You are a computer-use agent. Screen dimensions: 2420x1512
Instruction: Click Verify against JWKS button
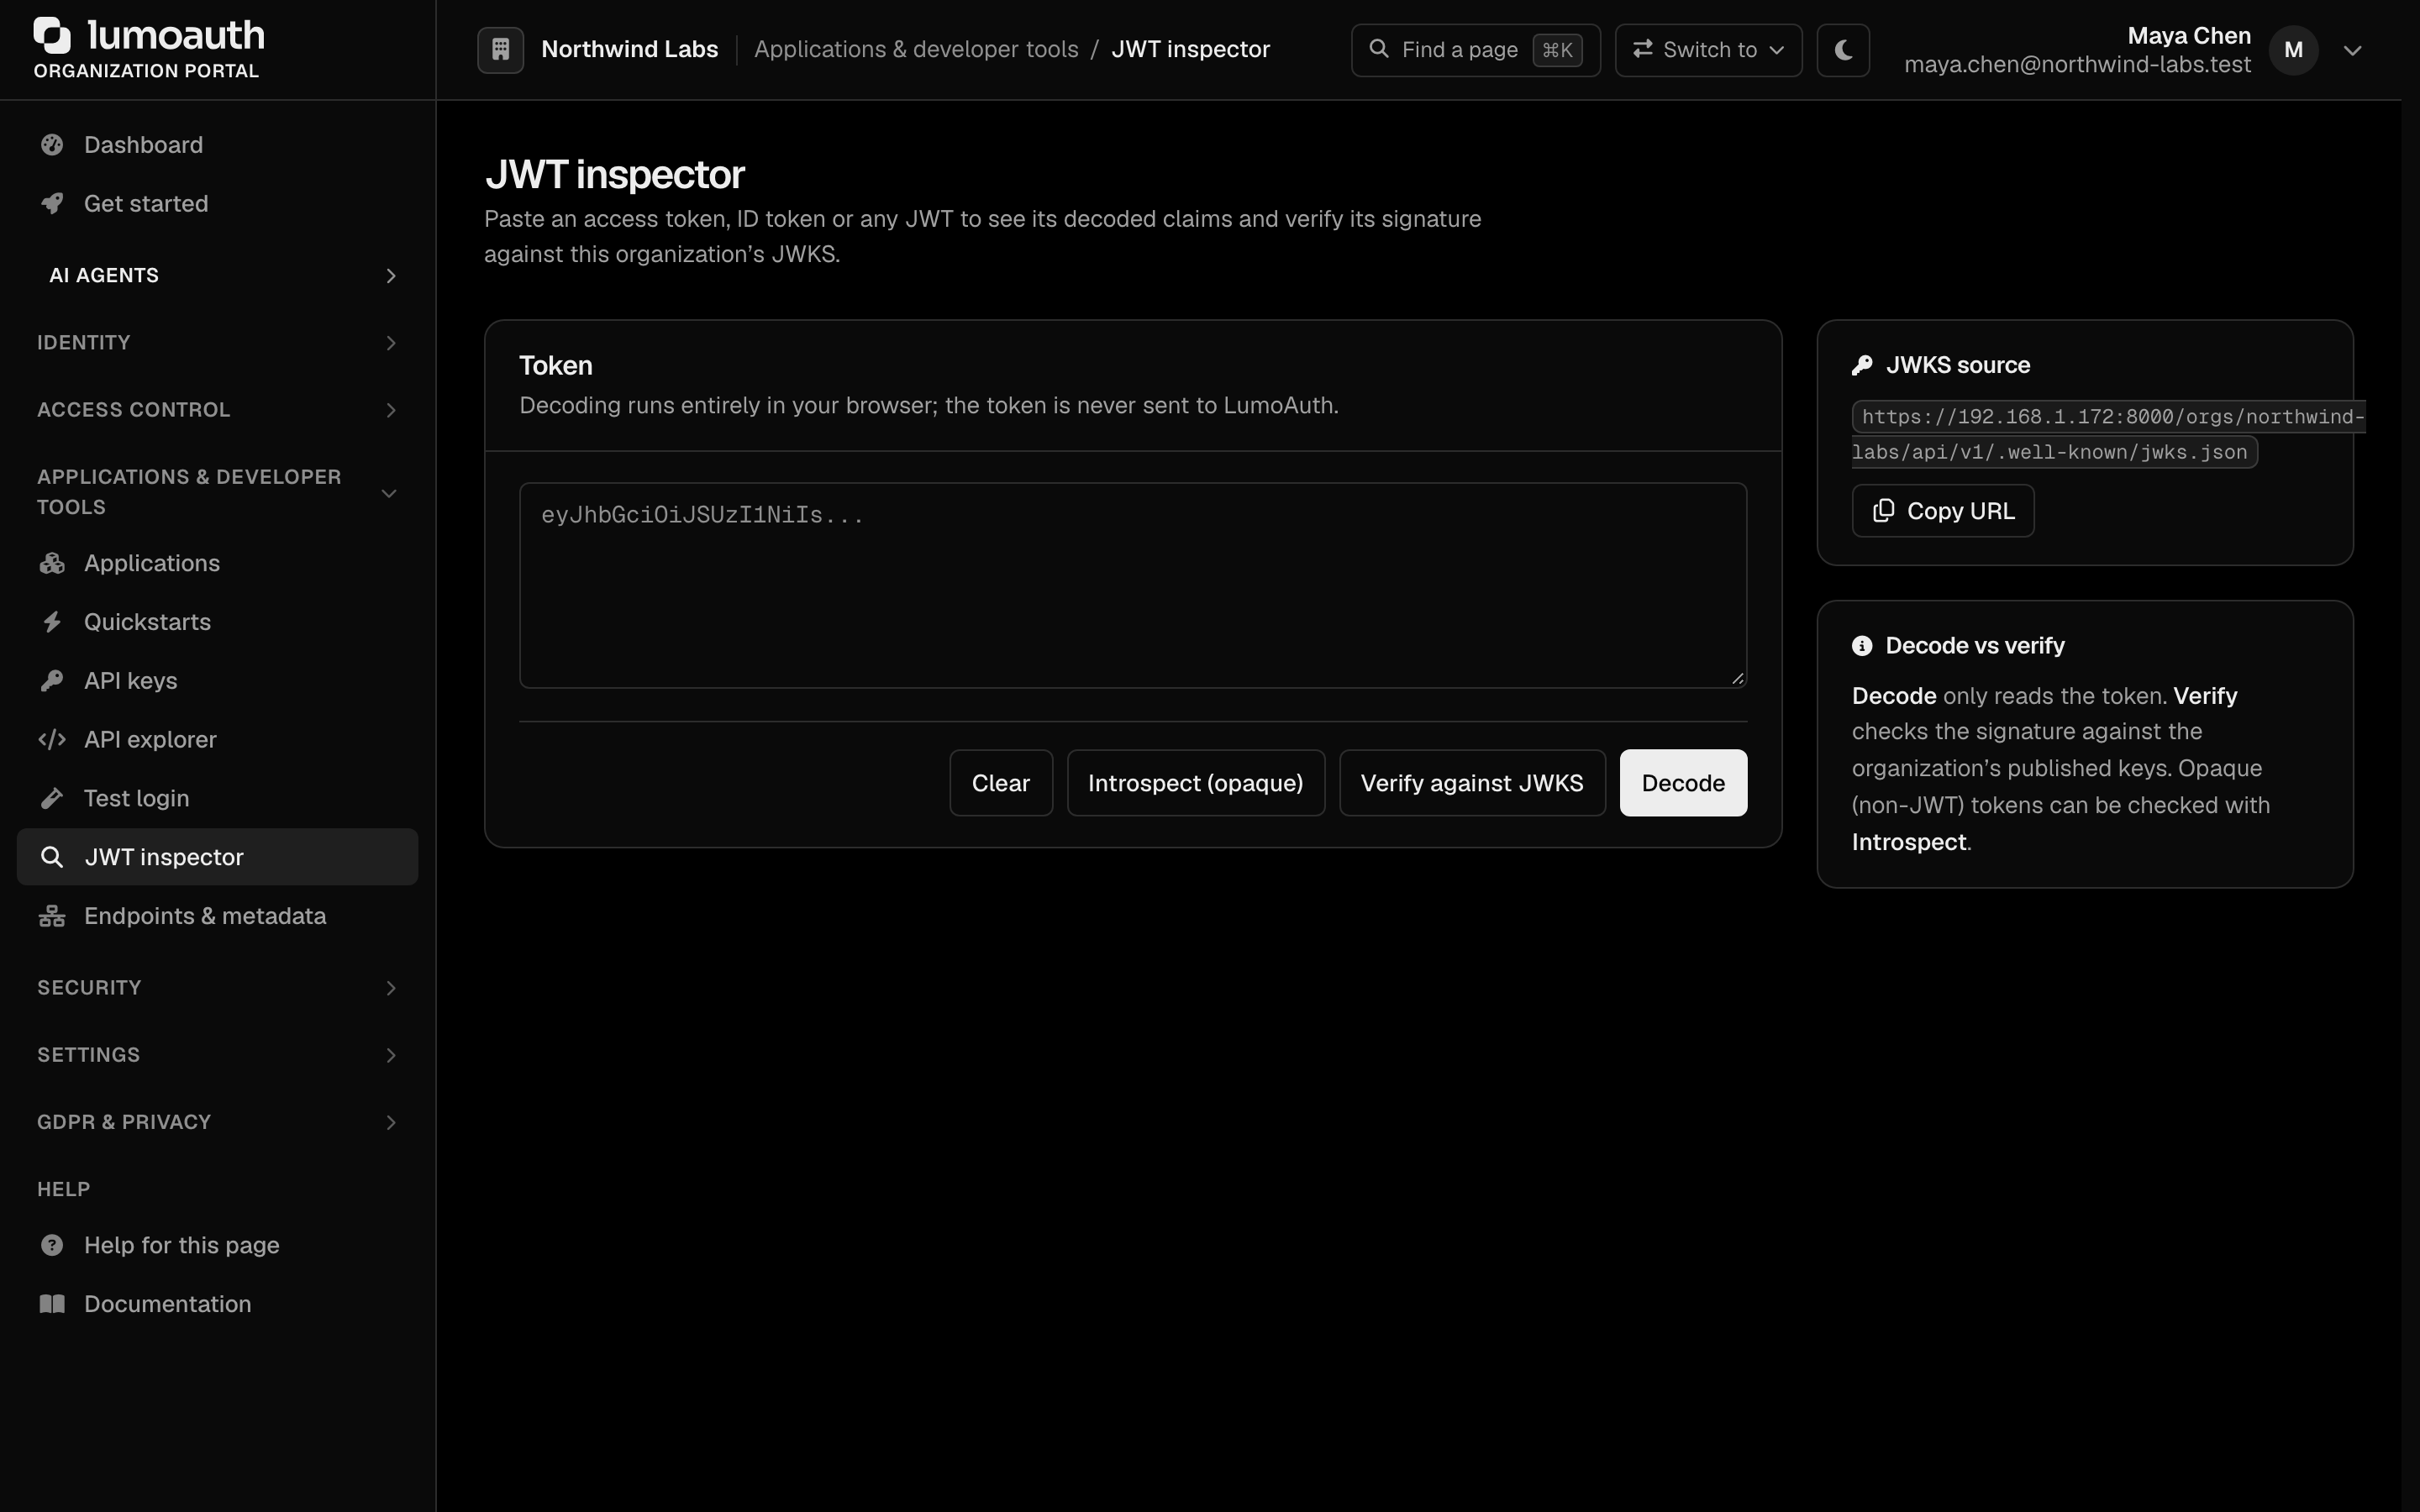coord(1472,783)
